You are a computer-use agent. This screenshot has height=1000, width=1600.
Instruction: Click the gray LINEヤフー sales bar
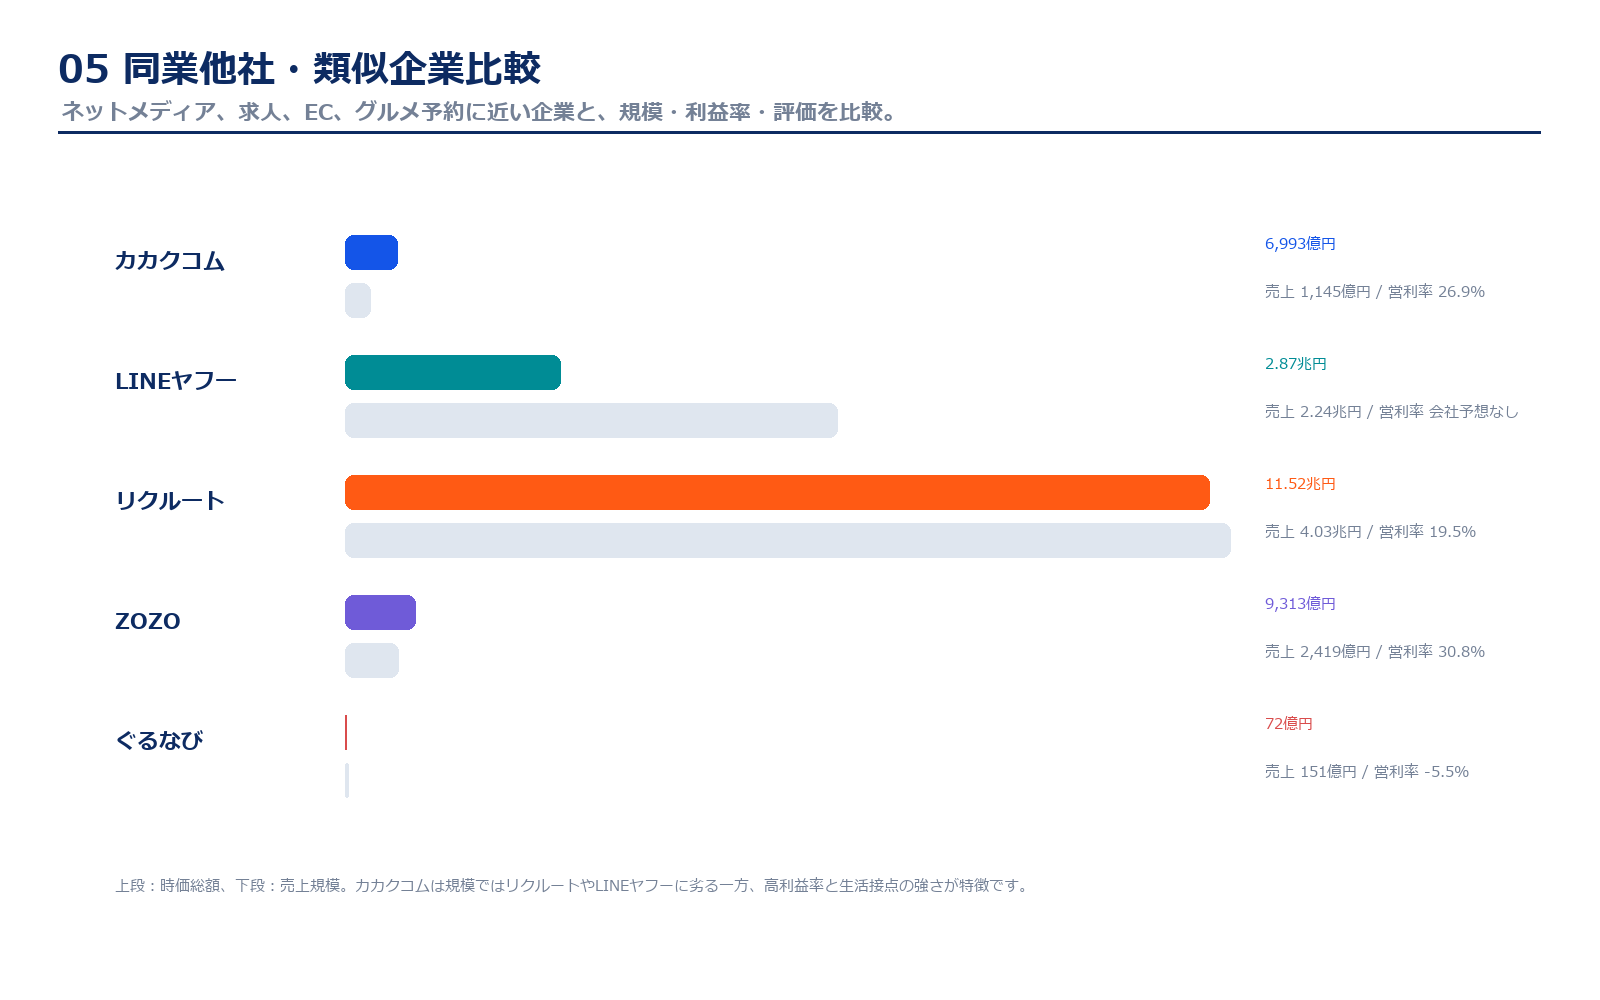pyautogui.click(x=591, y=420)
